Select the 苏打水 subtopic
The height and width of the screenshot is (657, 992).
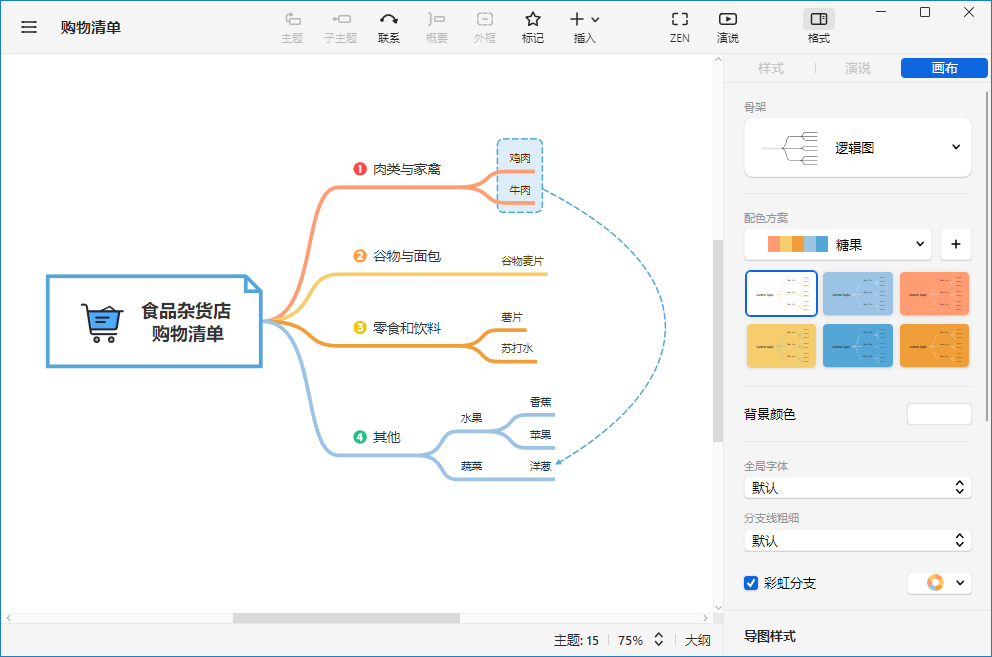[x=517, y=348]
